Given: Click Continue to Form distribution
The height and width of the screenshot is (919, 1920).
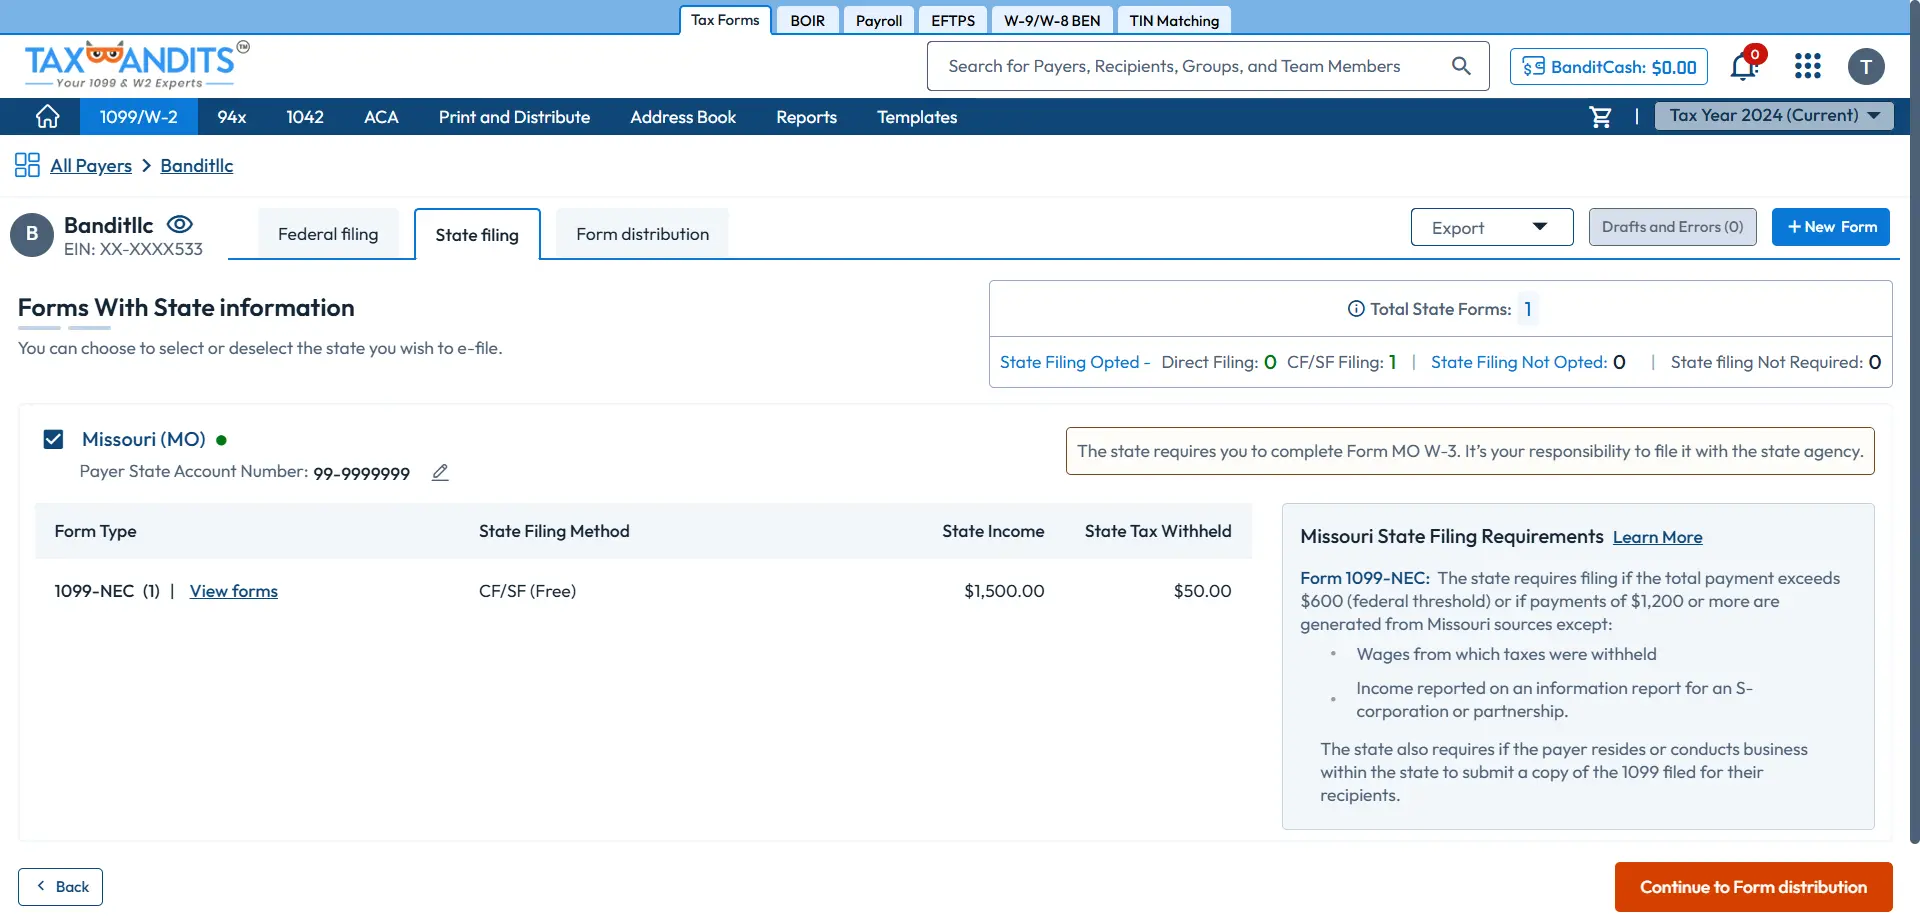Looking at the screenshot, I should coord(1753,887).
